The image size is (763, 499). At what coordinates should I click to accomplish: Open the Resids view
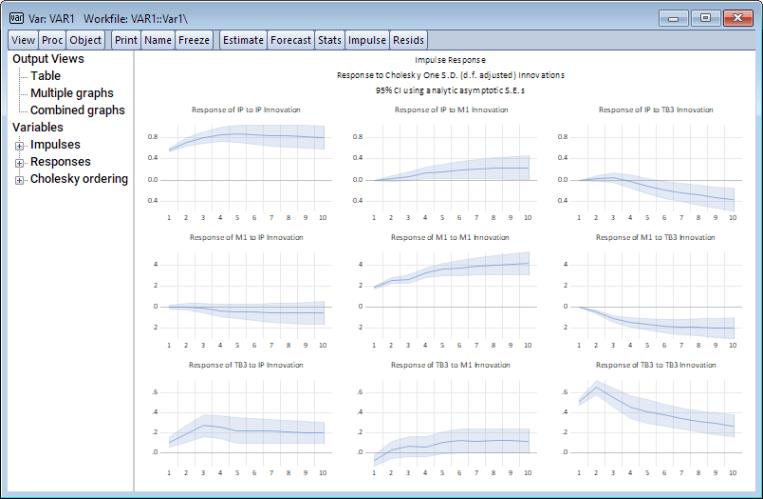click(409, 40)
